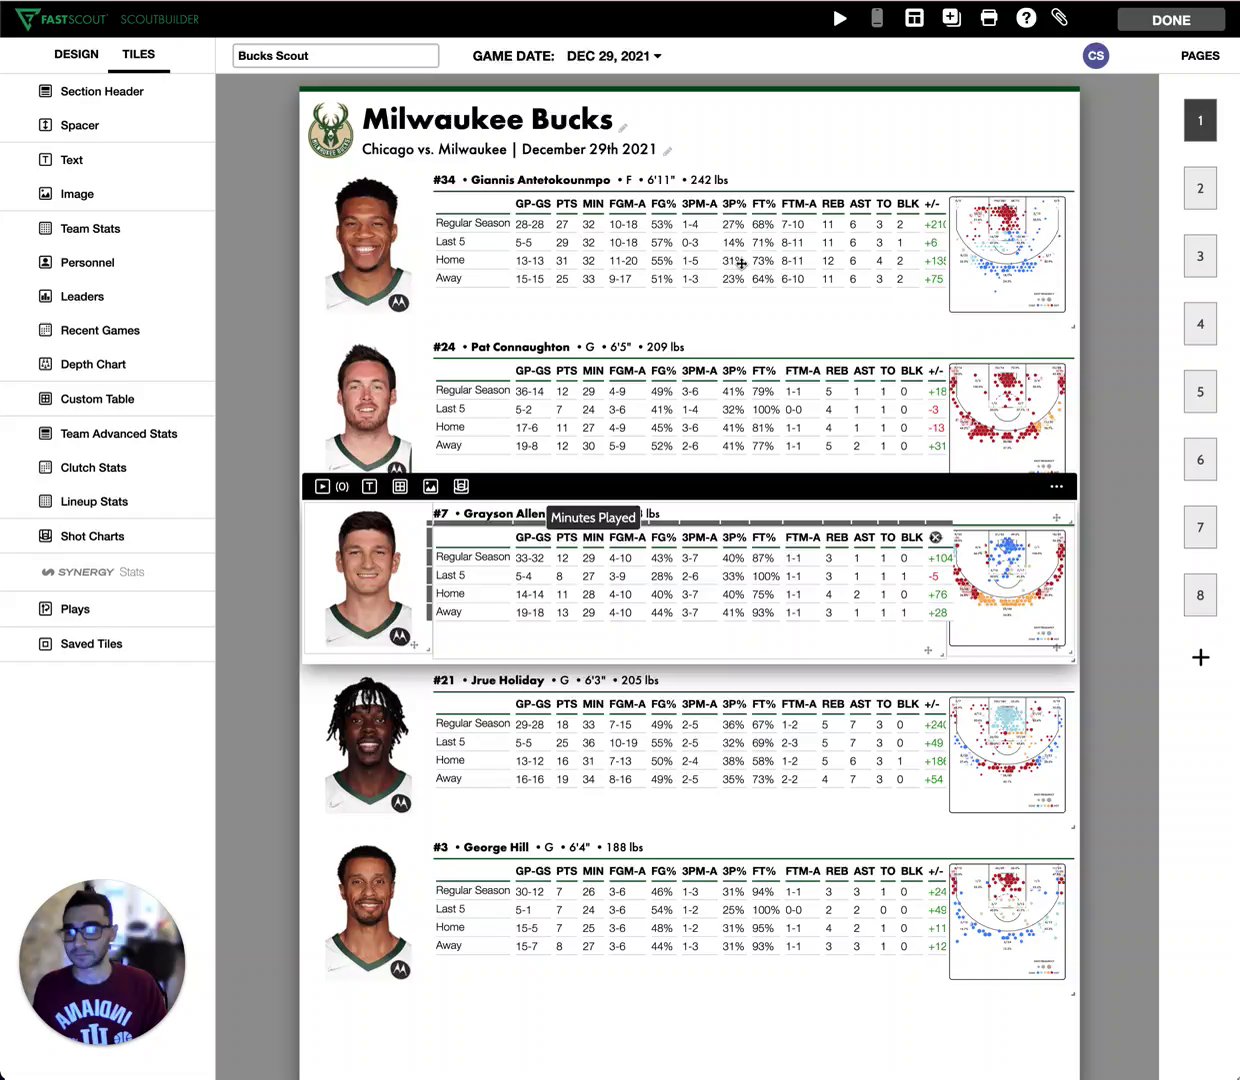Click text icon in tile toolbar
Viewport: 1240px width, 1080px height.
point(369,486)
